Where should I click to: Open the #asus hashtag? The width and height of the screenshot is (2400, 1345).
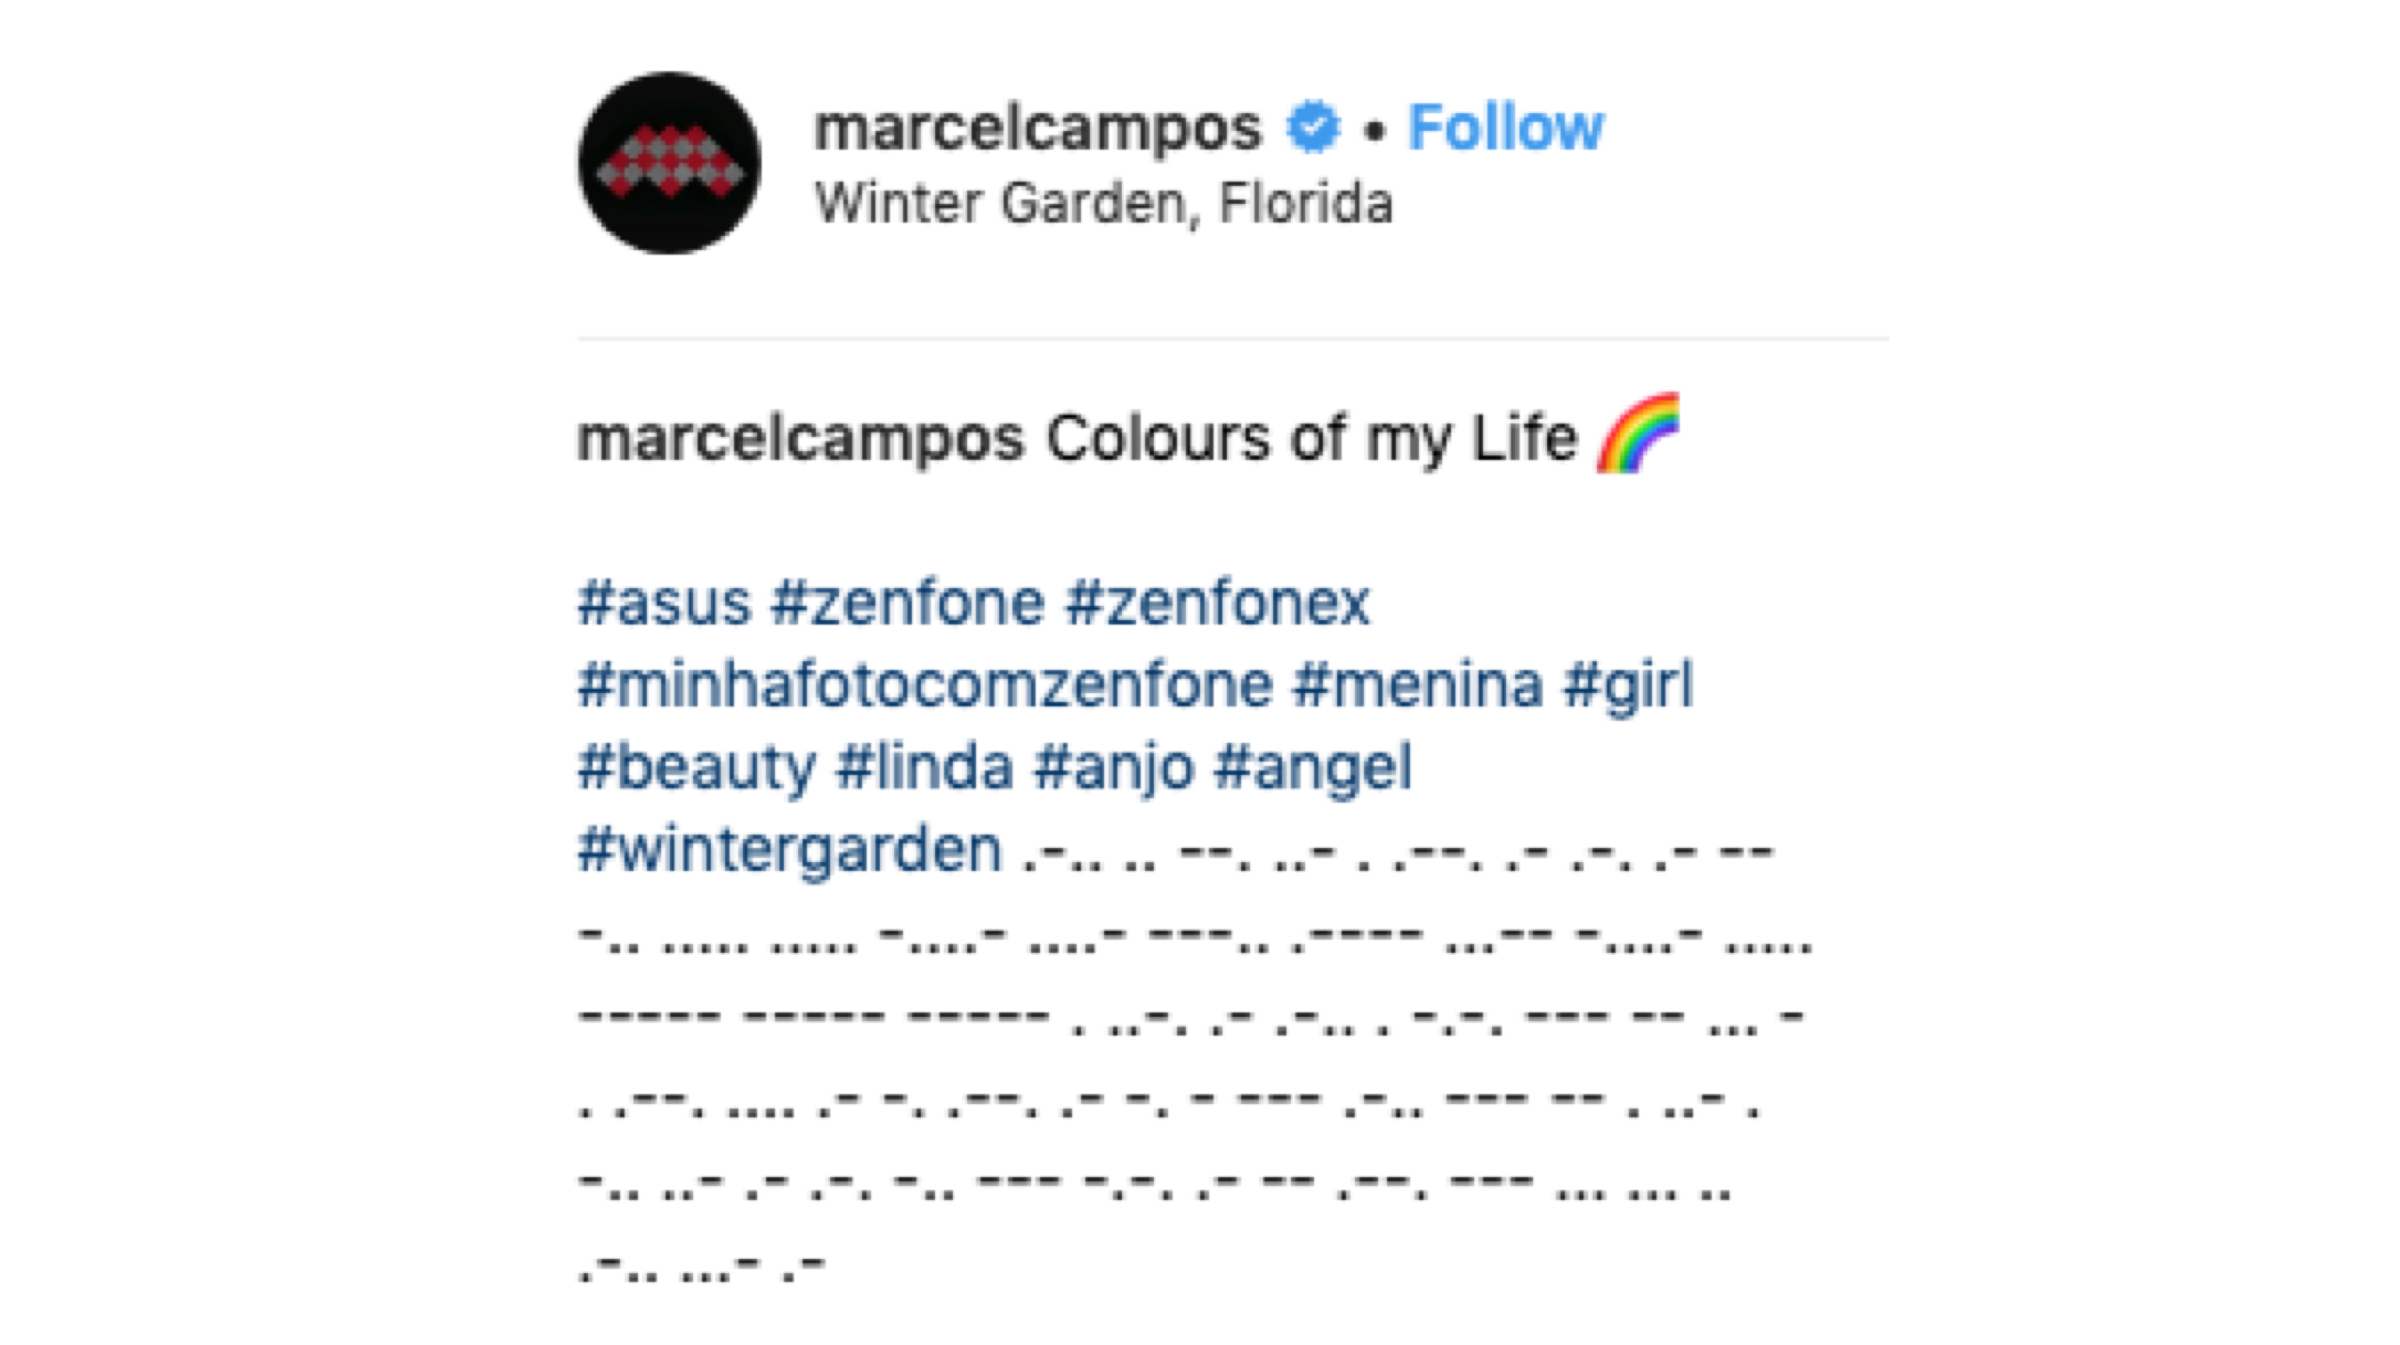[x=664, y=603]
